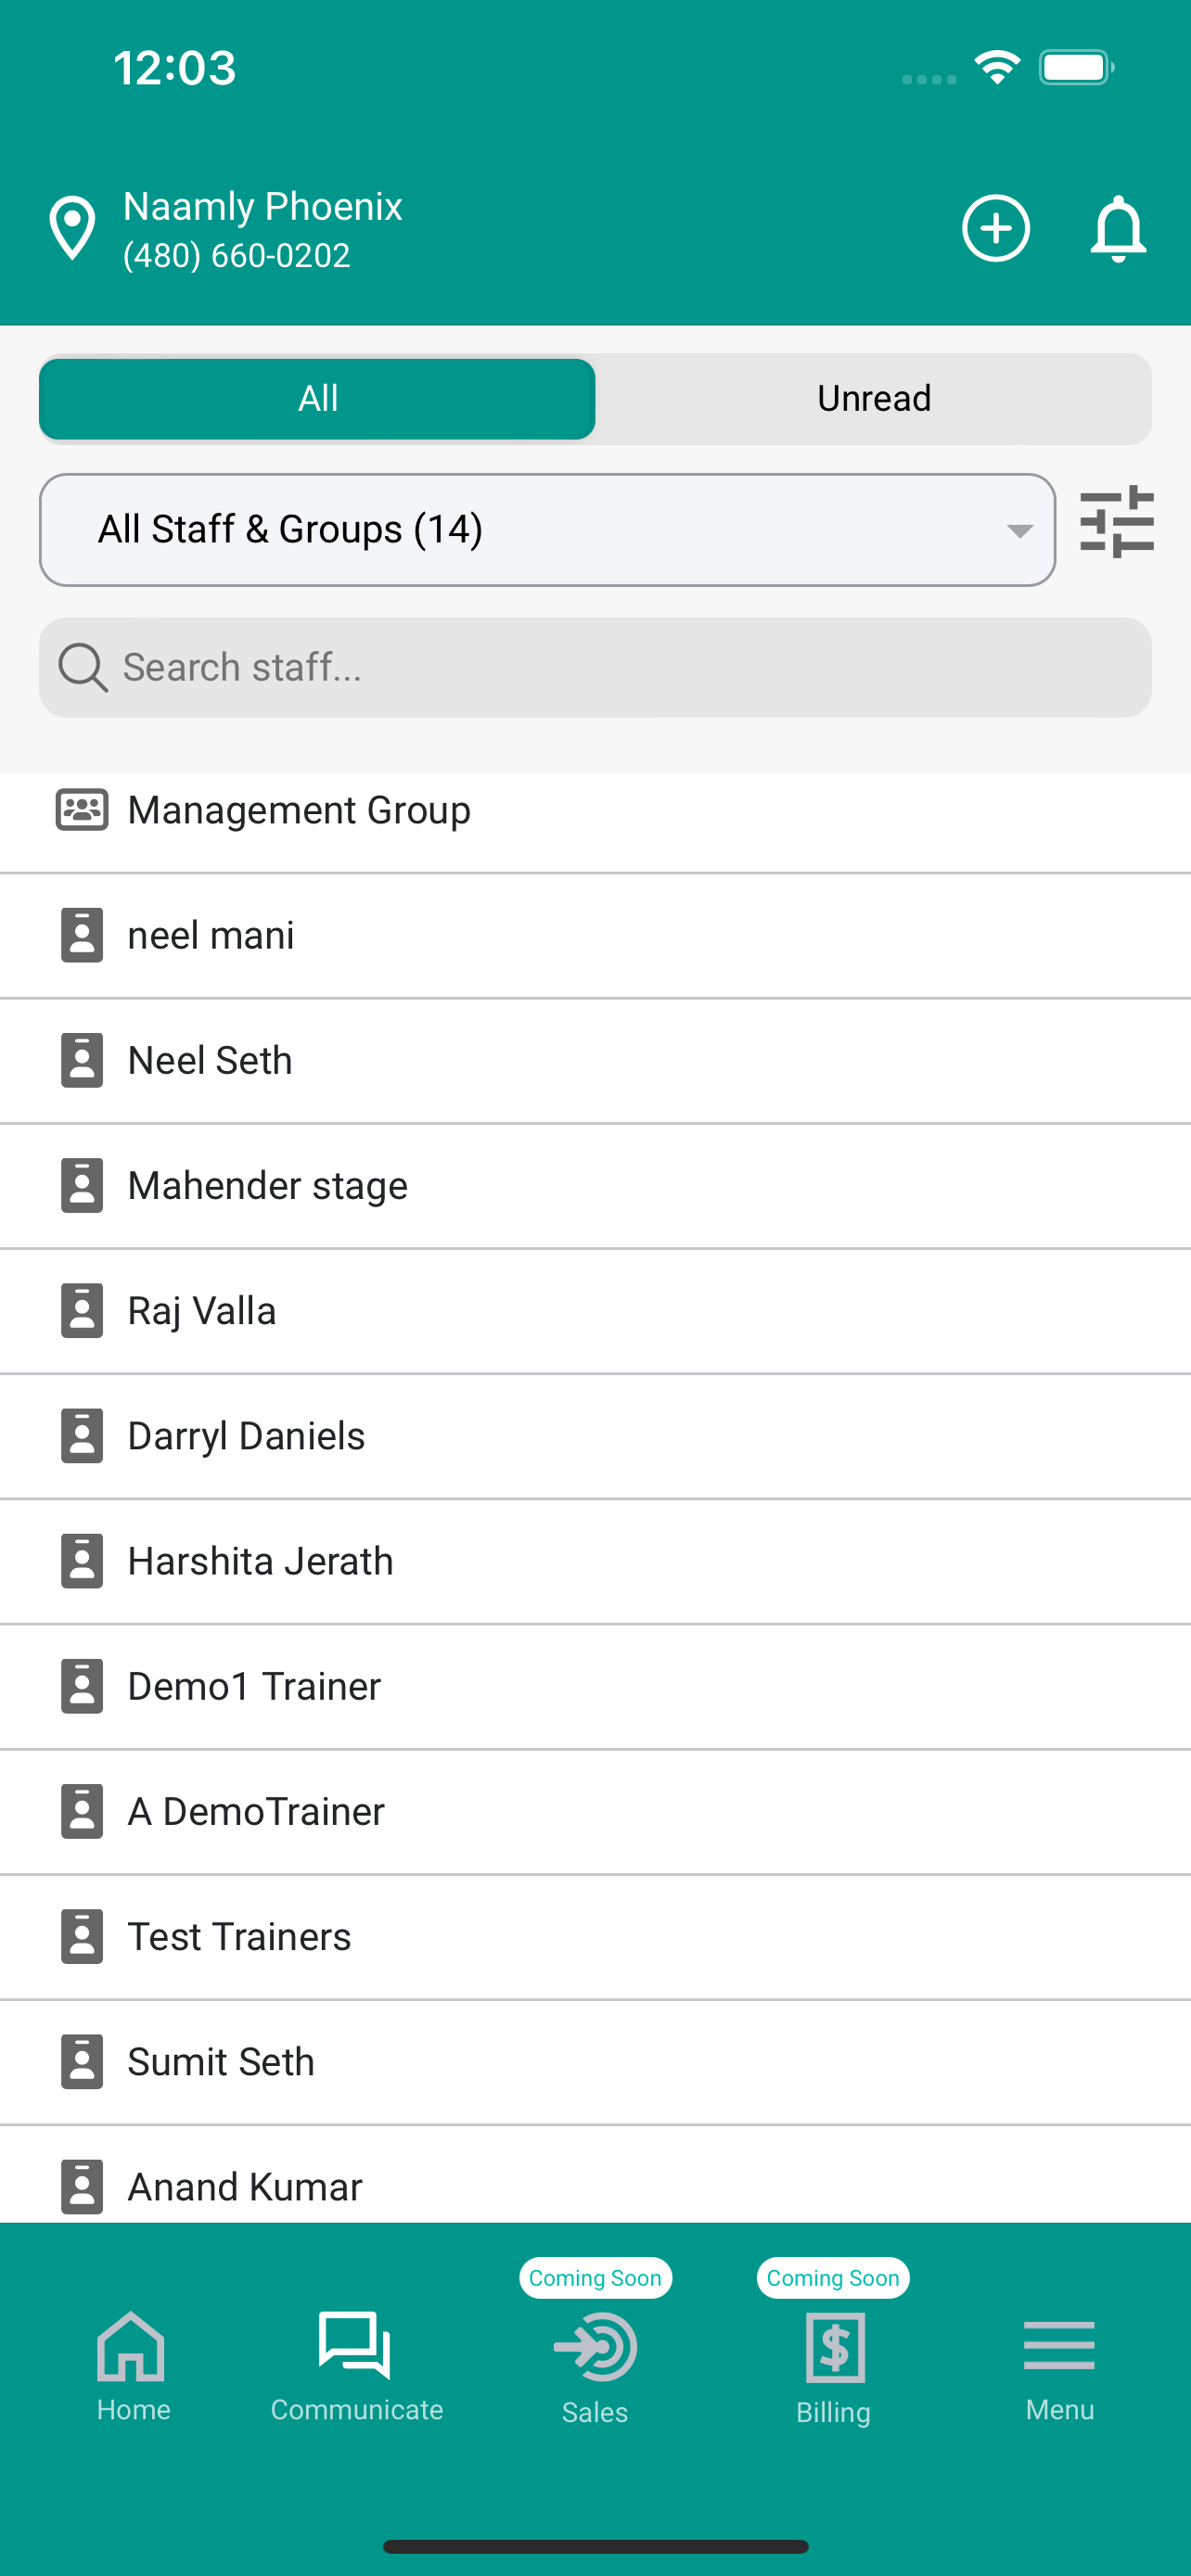Open the filter sliders icon

(1117, 521)
